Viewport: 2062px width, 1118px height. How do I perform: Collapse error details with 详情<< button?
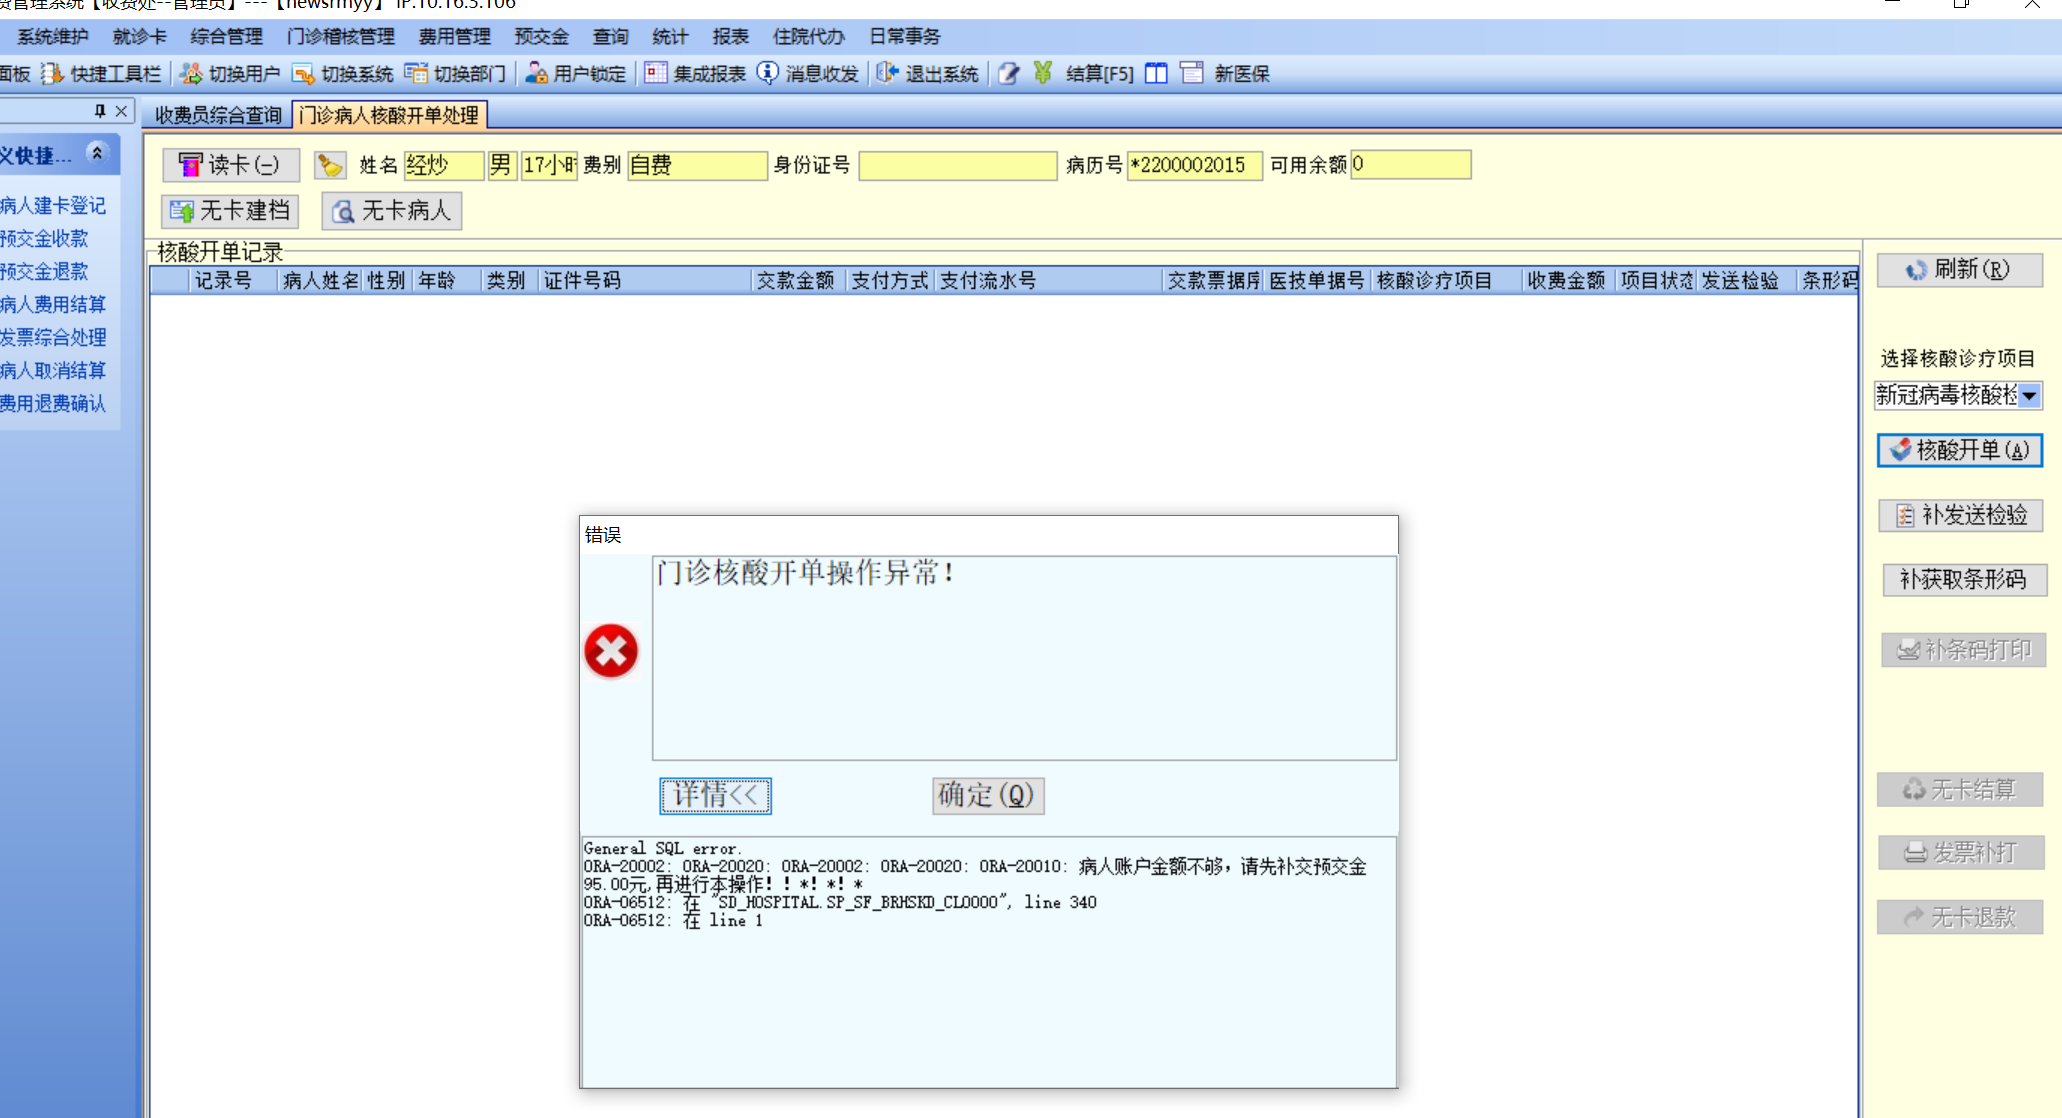(x=715, y=795)
